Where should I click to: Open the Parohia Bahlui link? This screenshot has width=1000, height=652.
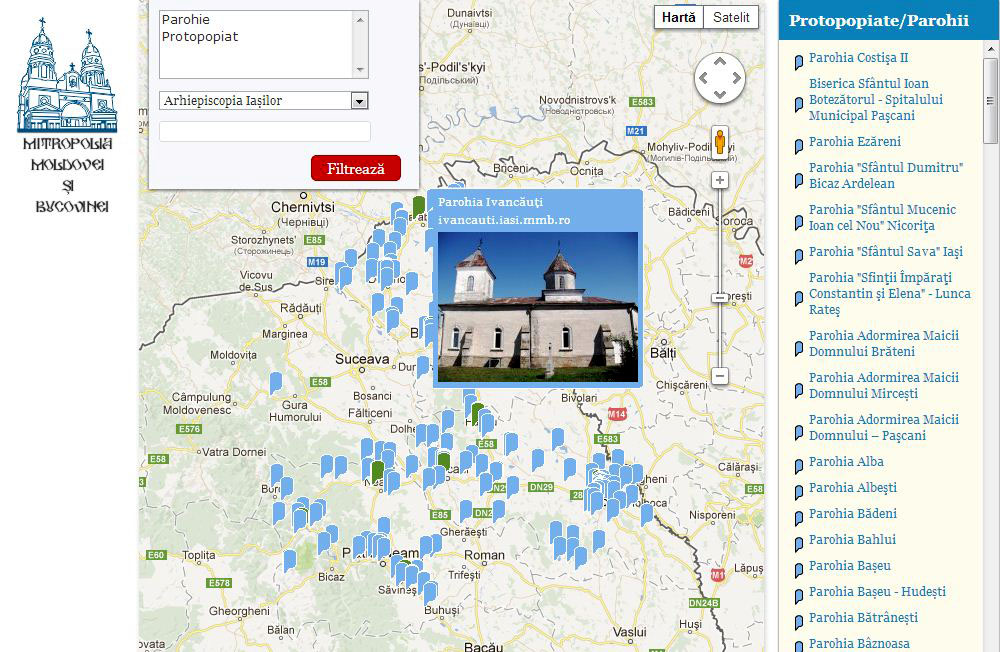[x=852, y=540]
